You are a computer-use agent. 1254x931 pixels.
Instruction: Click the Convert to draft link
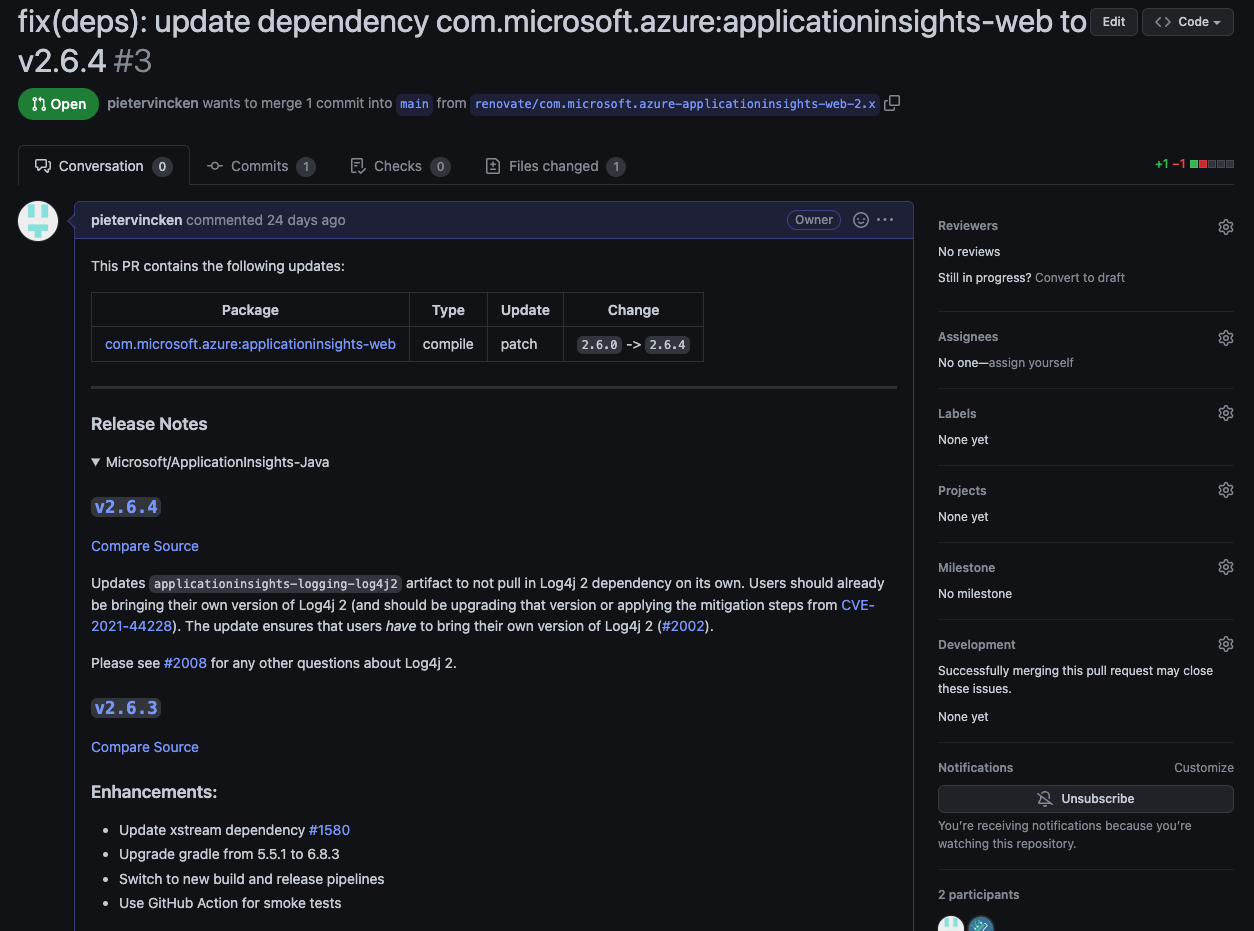pos(1080,278)
